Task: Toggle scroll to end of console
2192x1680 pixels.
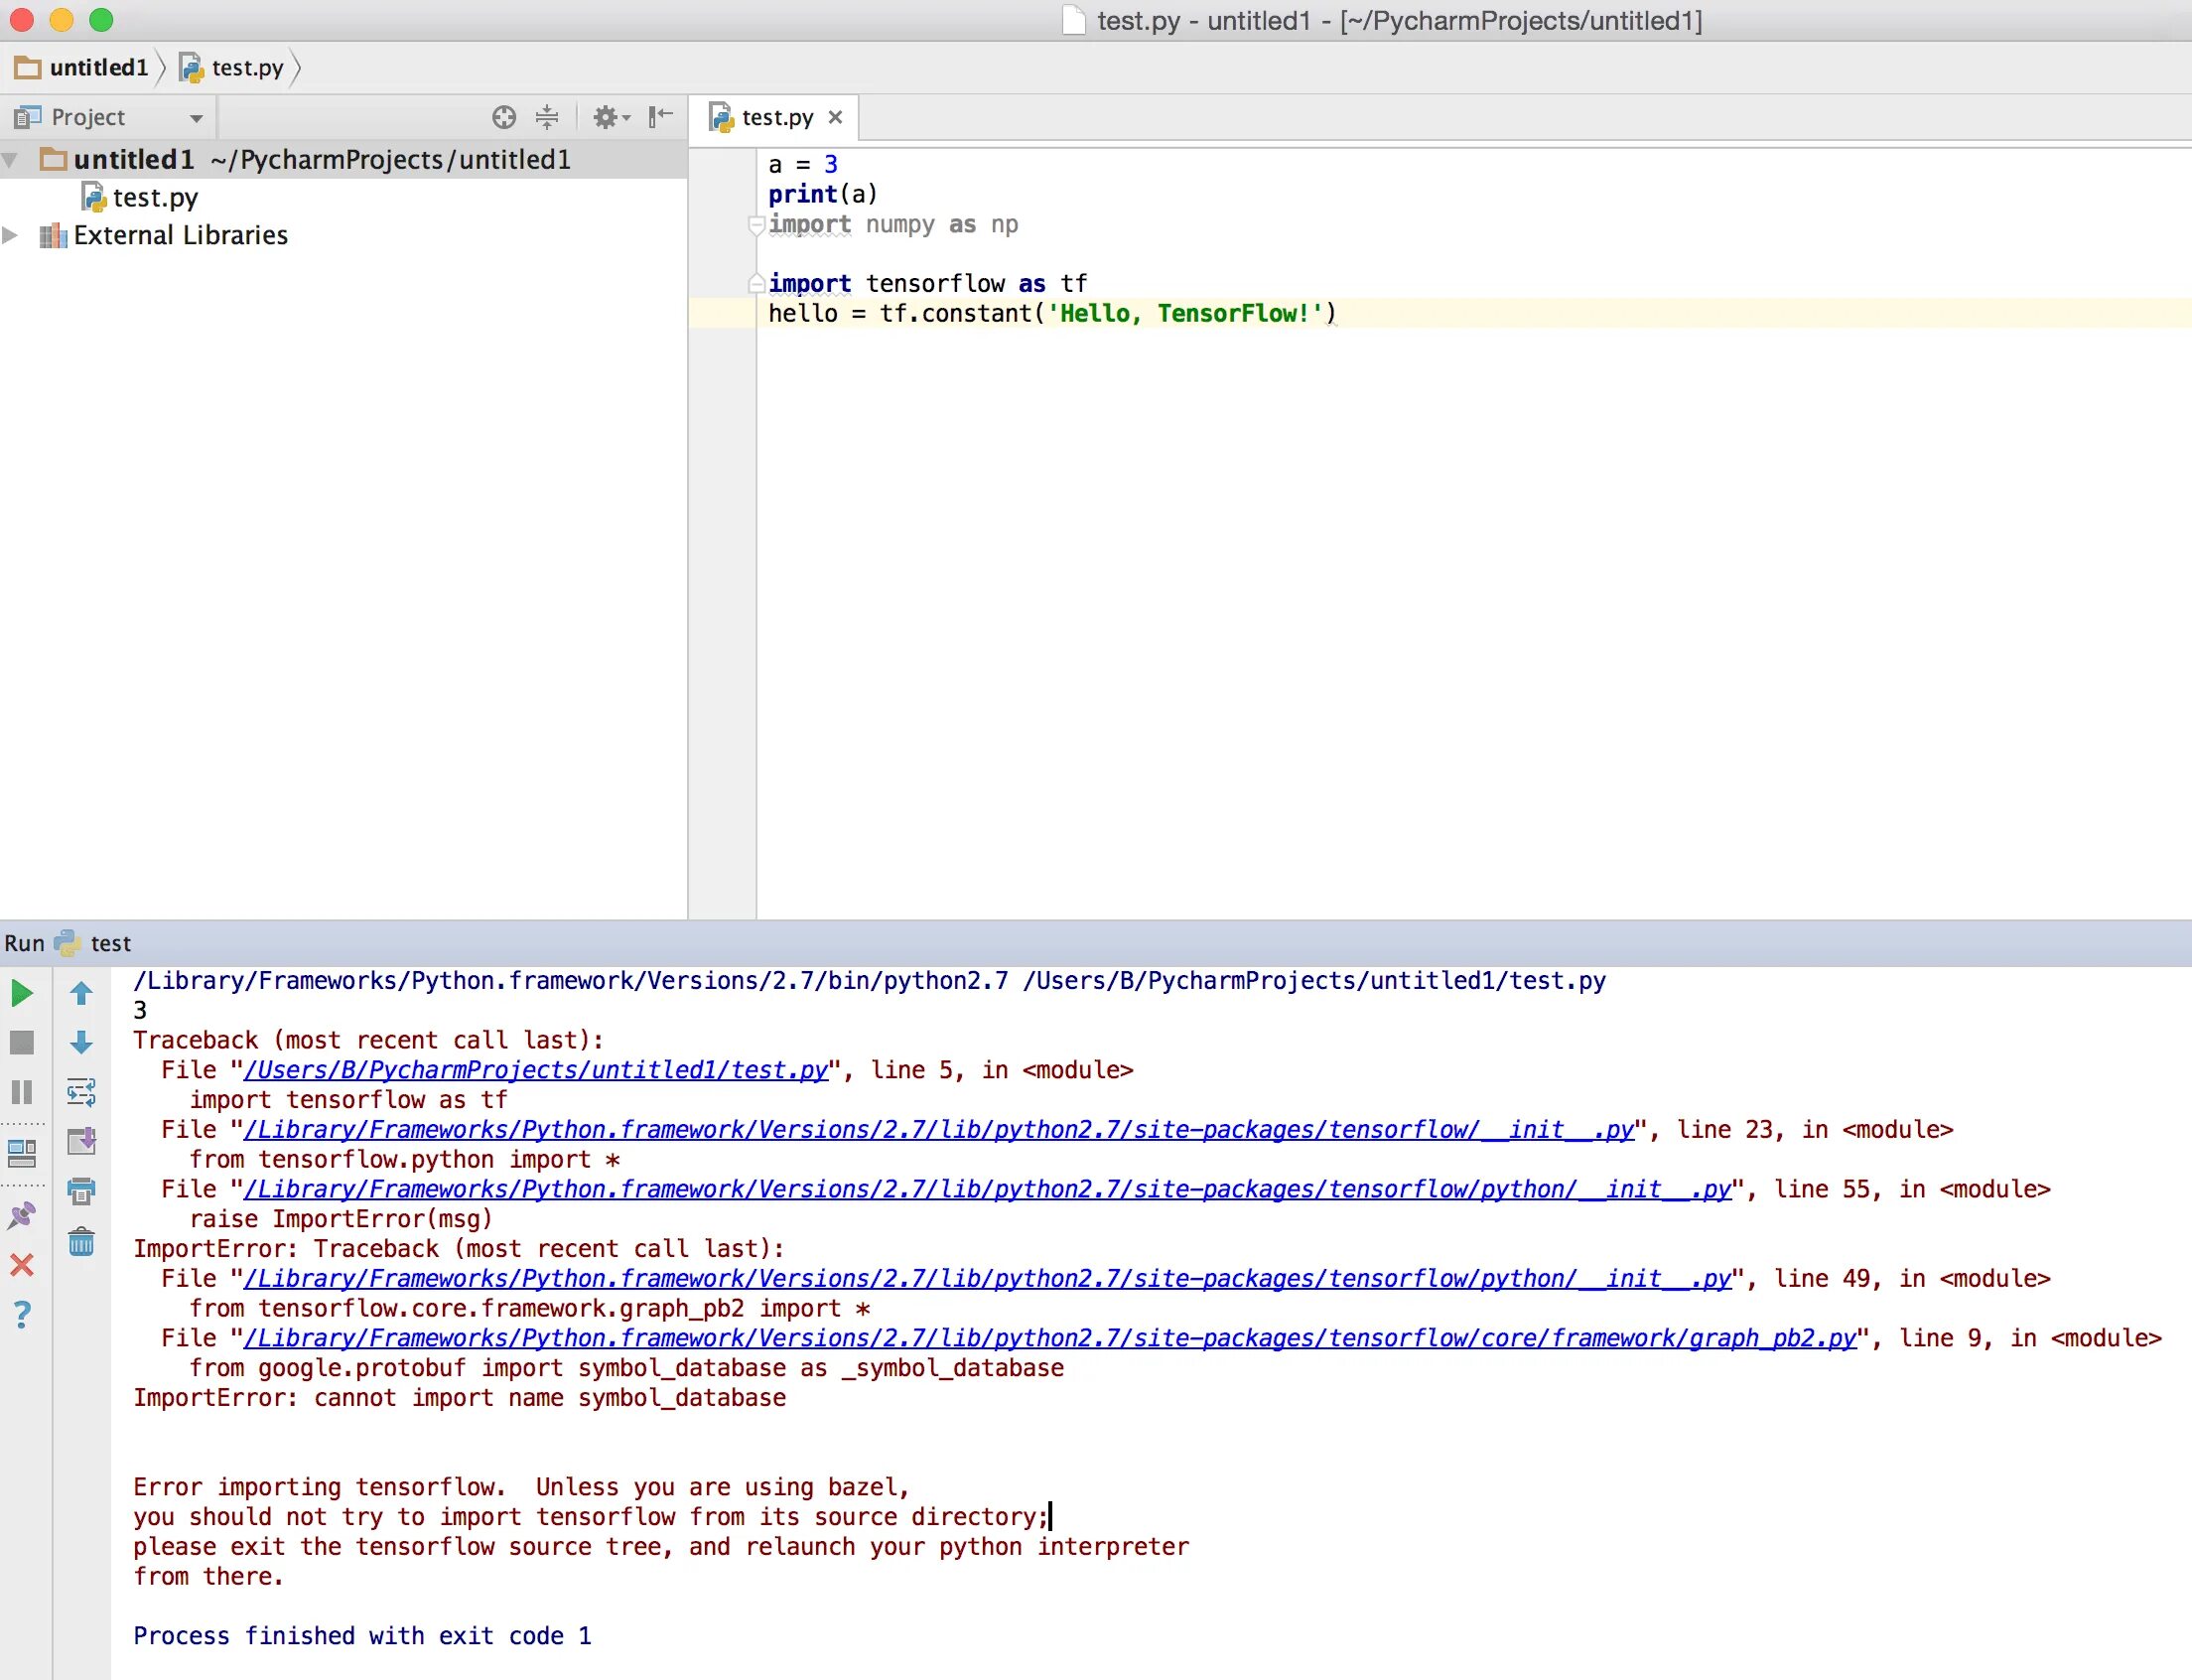Action: tap(81, 1141)
